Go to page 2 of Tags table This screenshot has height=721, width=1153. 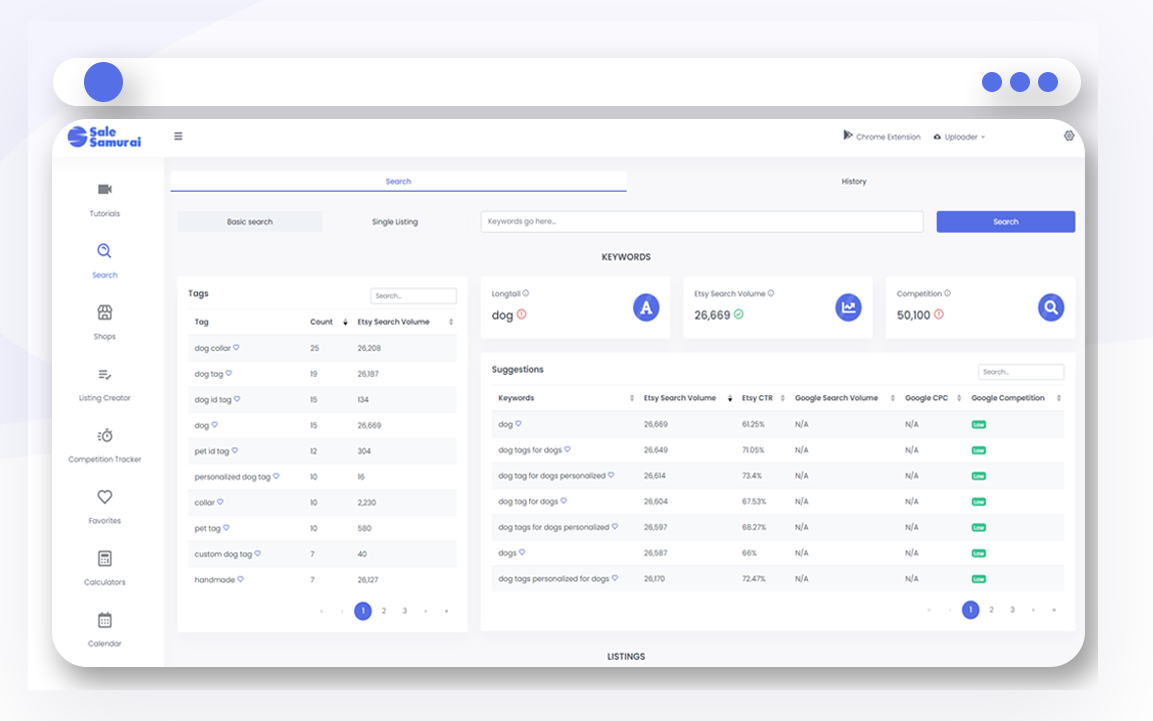pos(383,611)
